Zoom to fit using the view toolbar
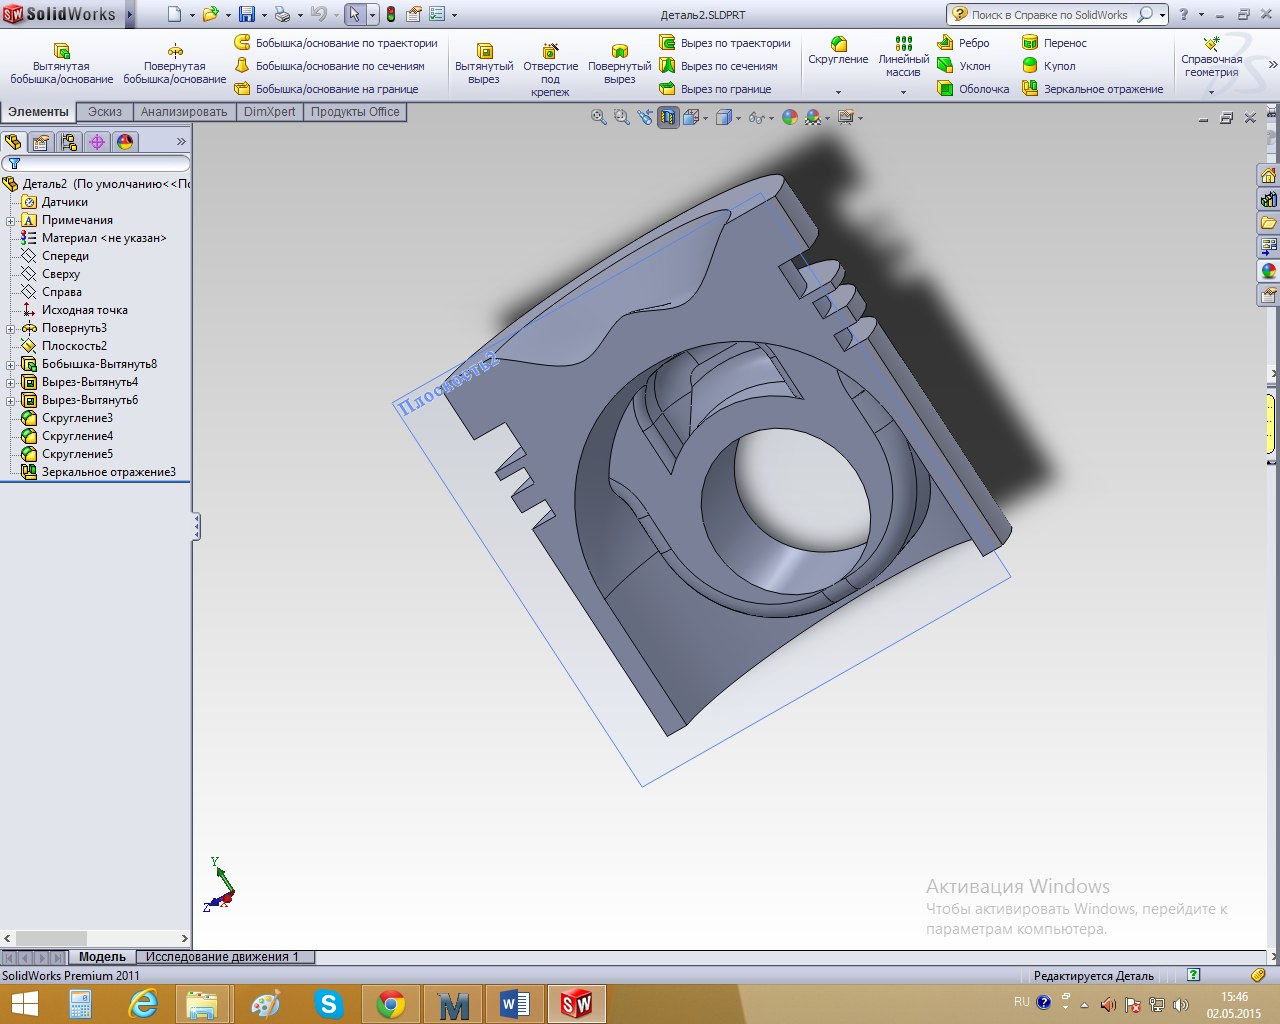The image size is (1280, 1024). pyautogui.click(x=599, y=117)
